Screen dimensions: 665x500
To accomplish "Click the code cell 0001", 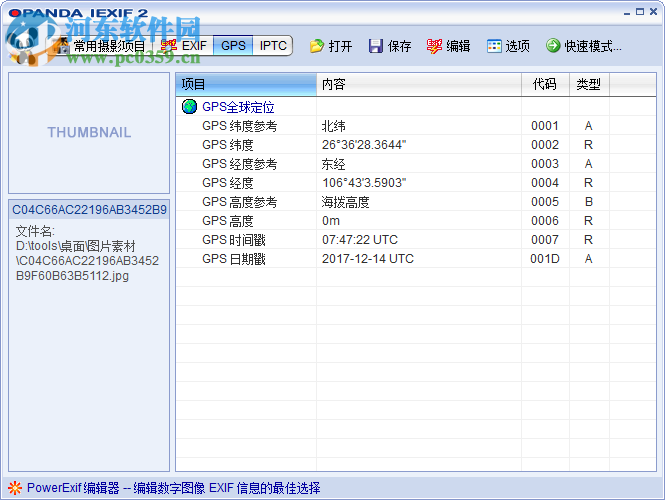I will pyautogui.click(x=545, y=126).
